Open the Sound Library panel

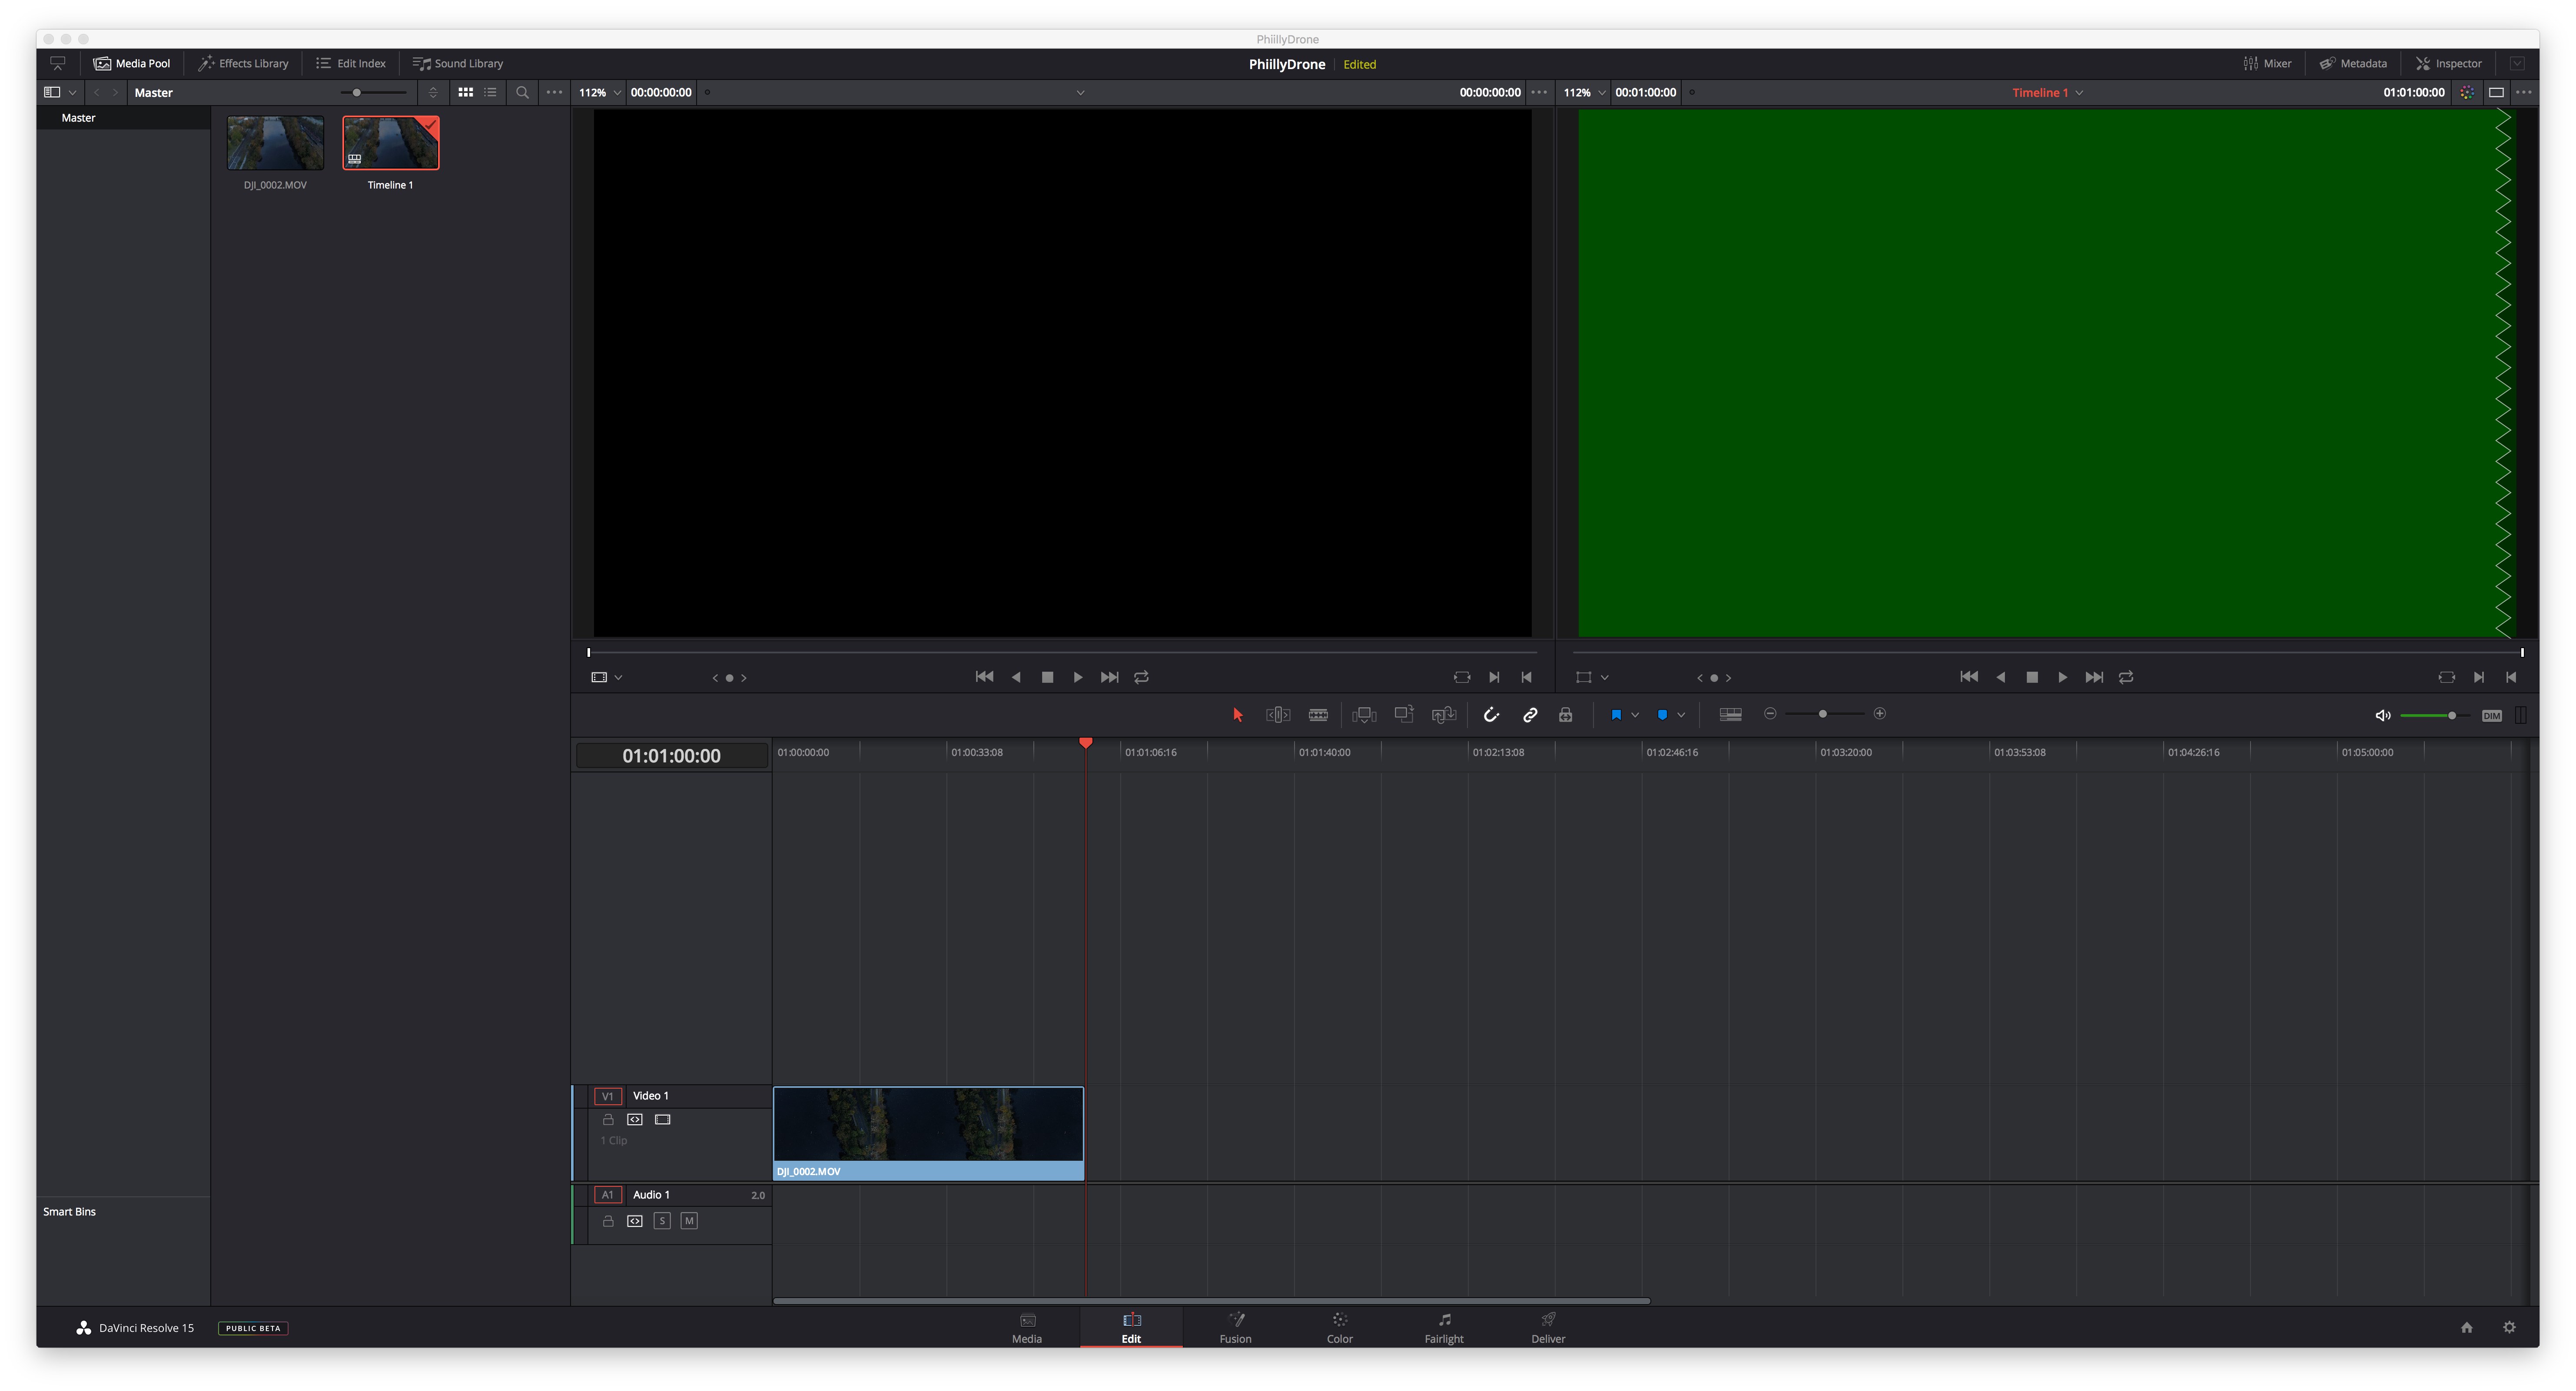(458, 63)
